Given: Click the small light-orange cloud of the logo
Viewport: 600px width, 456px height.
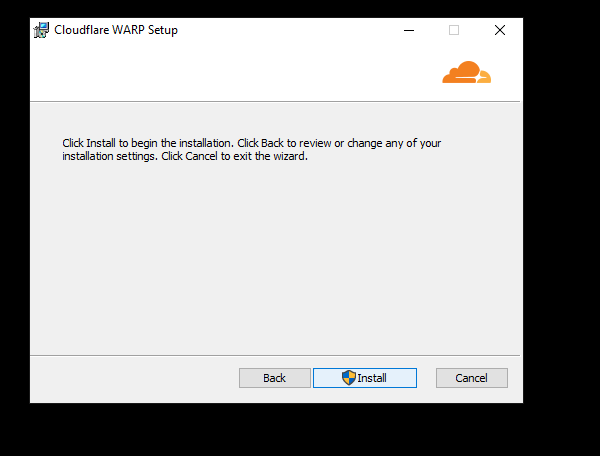Looking at the screenshot, I should click(484, 77).
